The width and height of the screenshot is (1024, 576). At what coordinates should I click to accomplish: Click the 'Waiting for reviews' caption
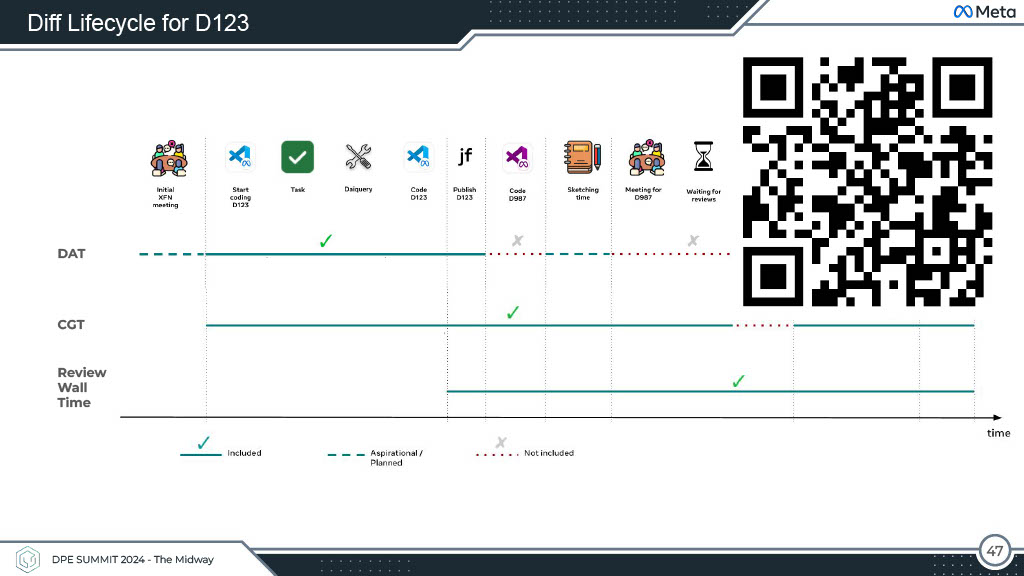click(x=703, y=196)
